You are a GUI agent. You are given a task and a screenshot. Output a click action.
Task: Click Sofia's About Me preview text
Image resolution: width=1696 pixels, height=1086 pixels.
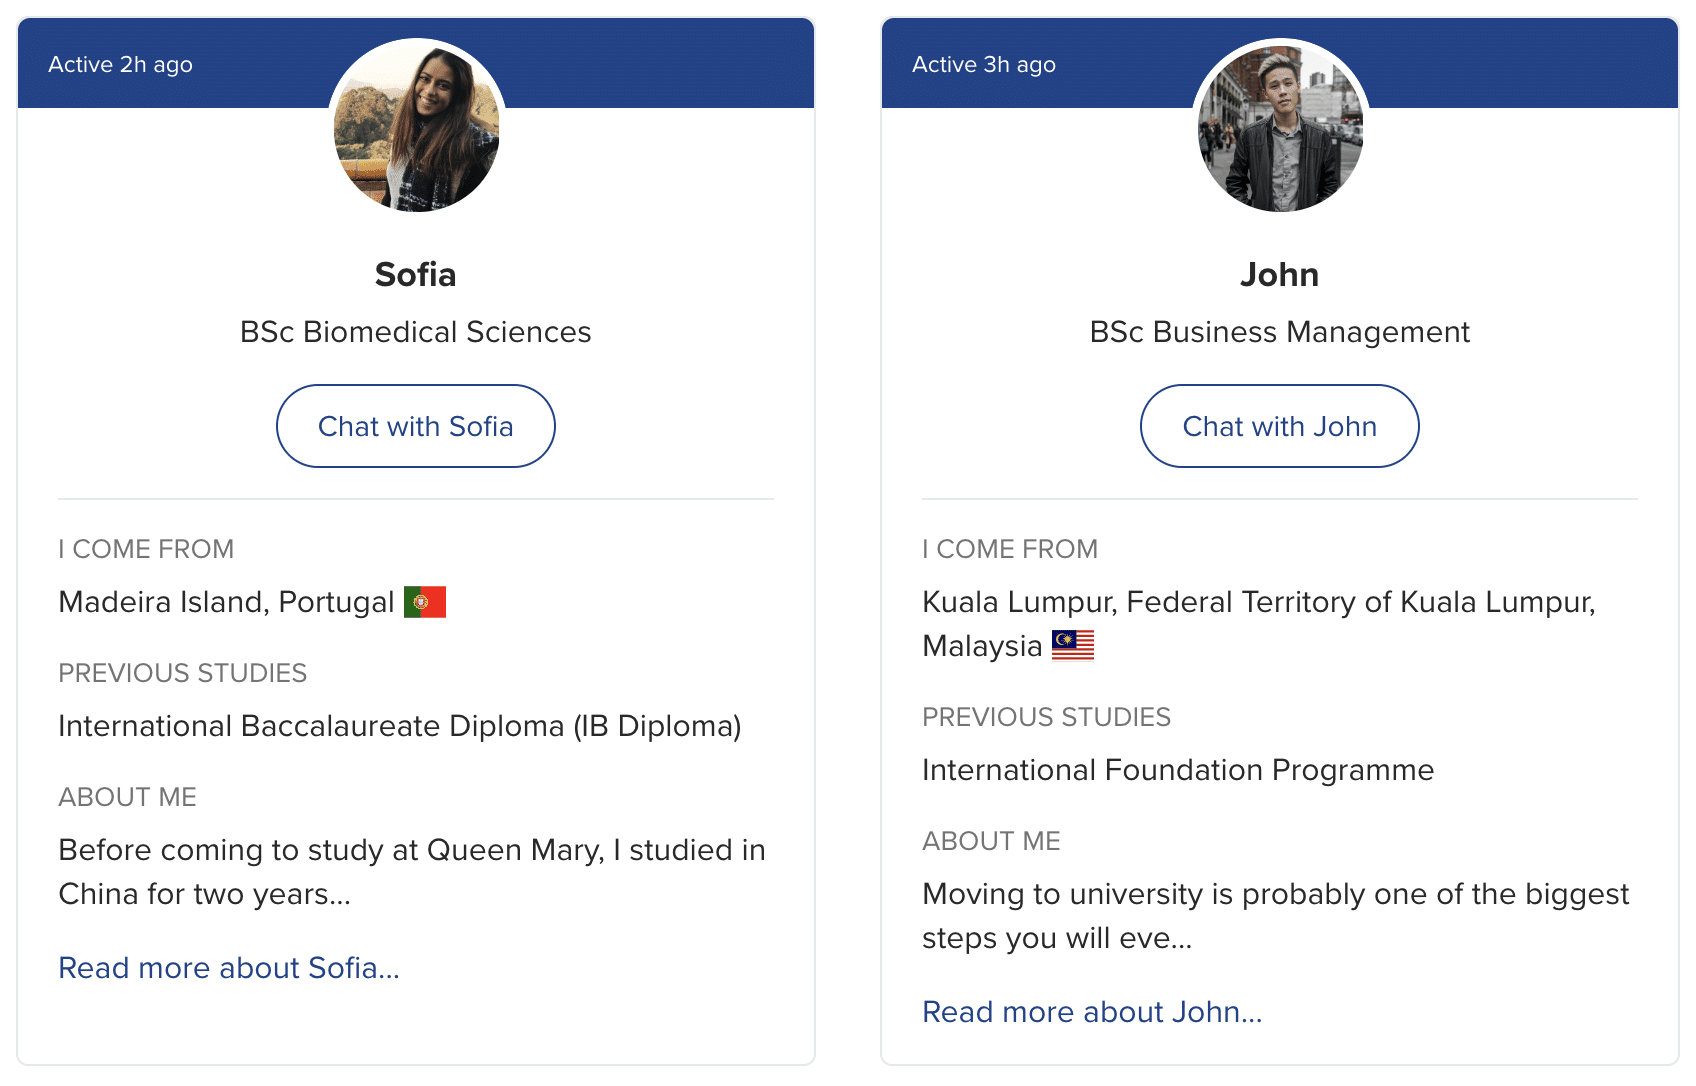click(412, 872)
